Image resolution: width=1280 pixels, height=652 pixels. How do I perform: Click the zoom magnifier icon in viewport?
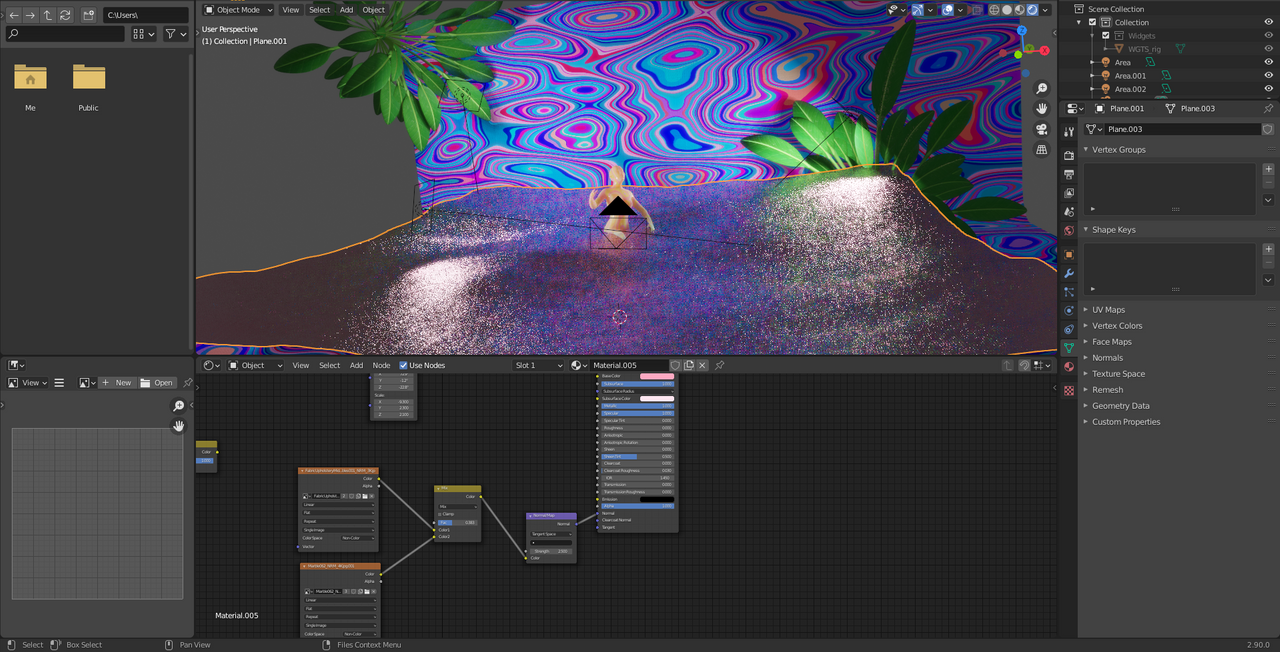[x=1041, y=88]
